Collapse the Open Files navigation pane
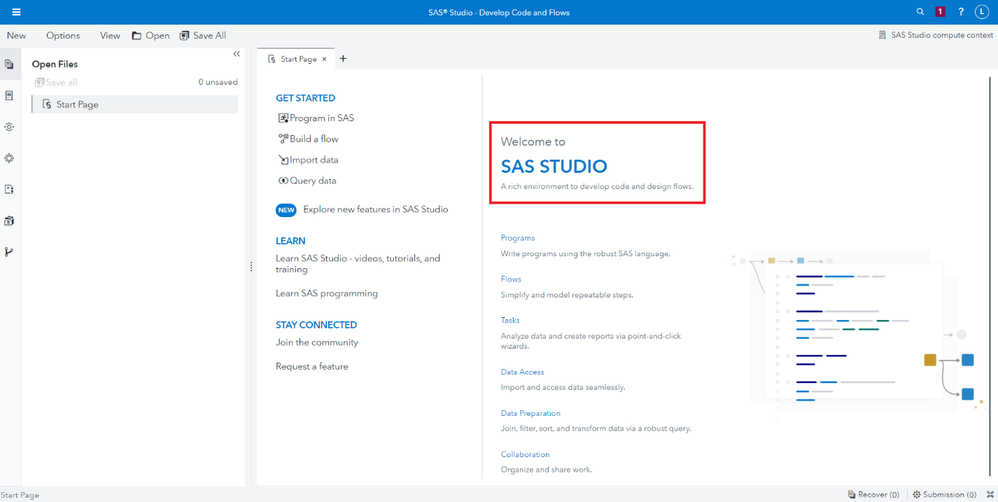 click(x=236, y=54)
